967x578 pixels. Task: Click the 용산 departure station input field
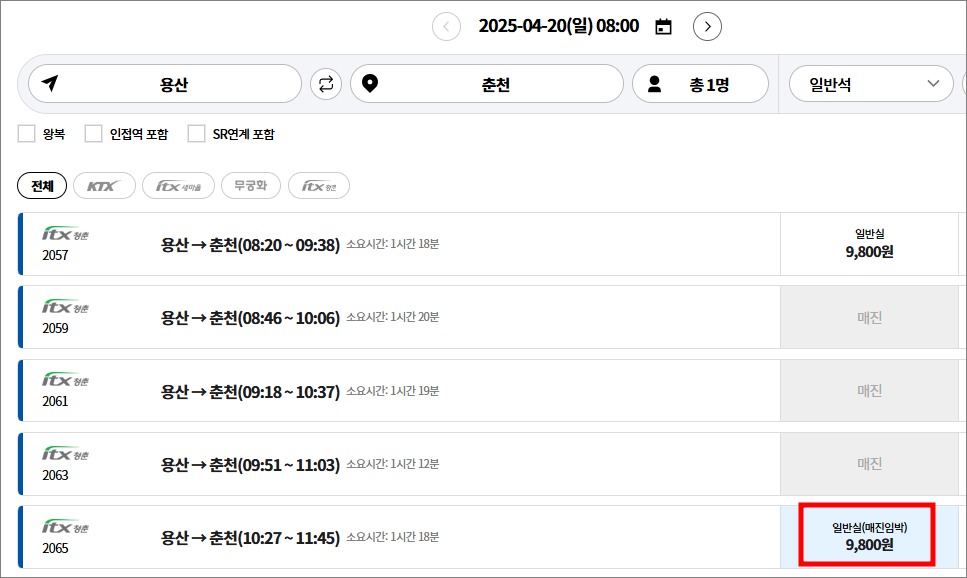click(x=175, y=83)
